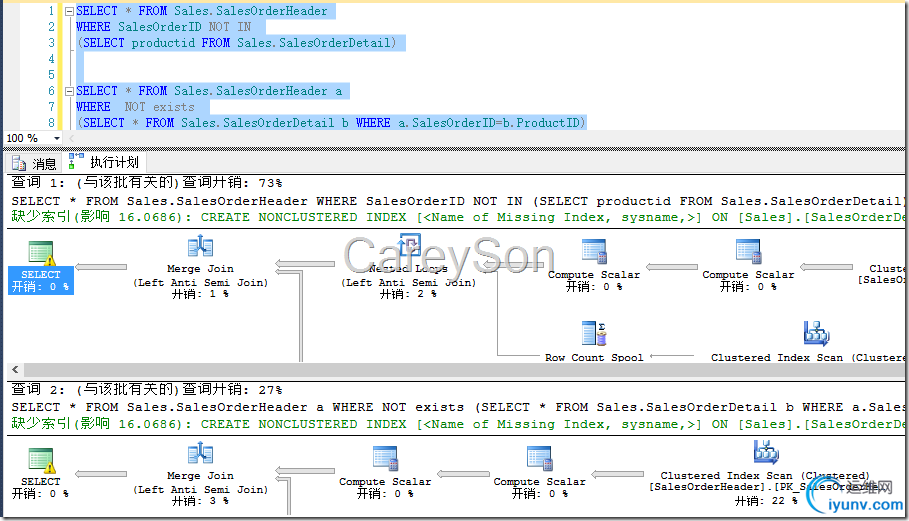Collapse the first SELECT statement on line 1
The height and width of the screenshot is (521, 909).
[x=70, y=11]
